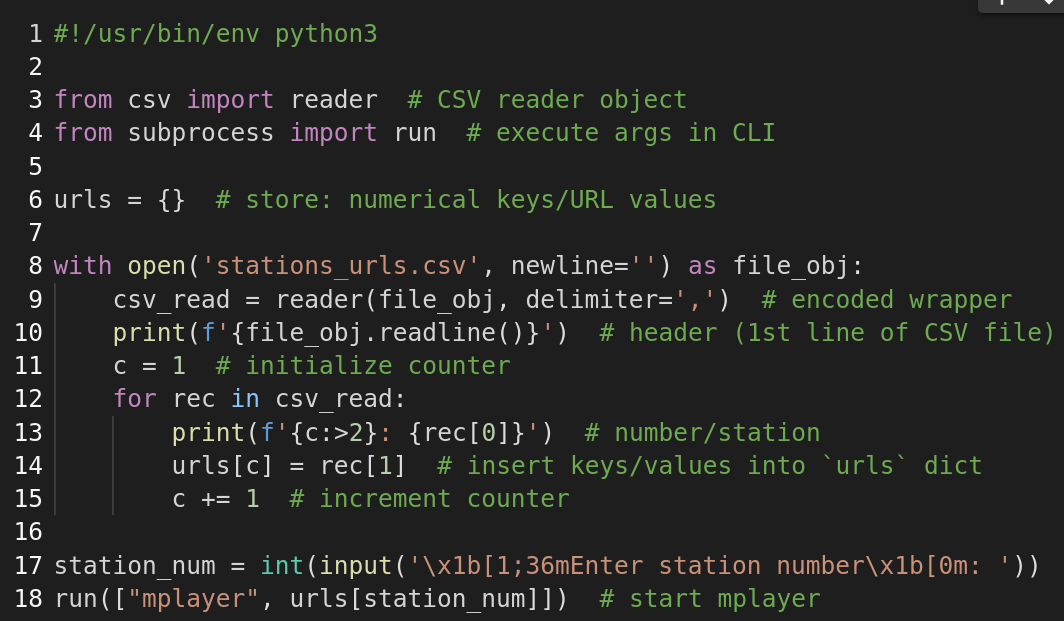The width and height of the screenshot is (1064, 621).
Task: Click 'run' imported name on line 4
Action: [415, 133]
